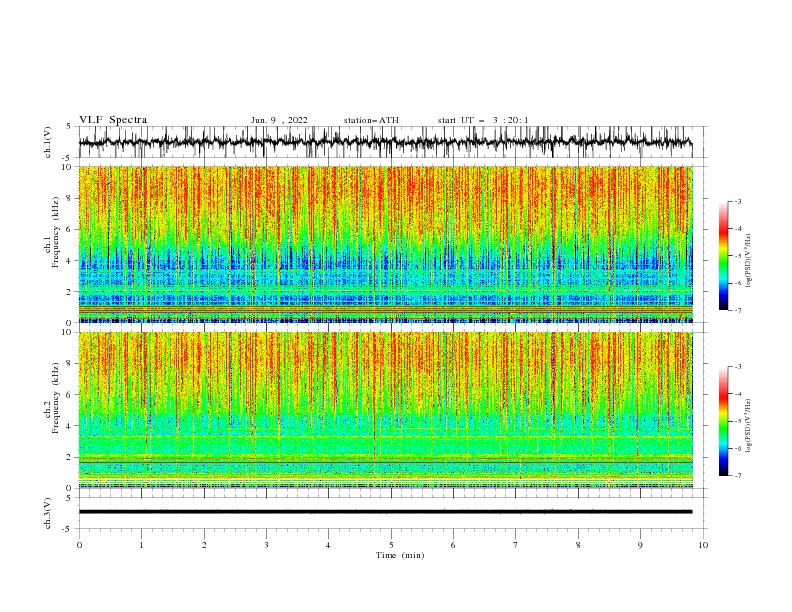The image size is (792, 612).
Task: Click time axis tick label '2'
Action: coord(204,545)
